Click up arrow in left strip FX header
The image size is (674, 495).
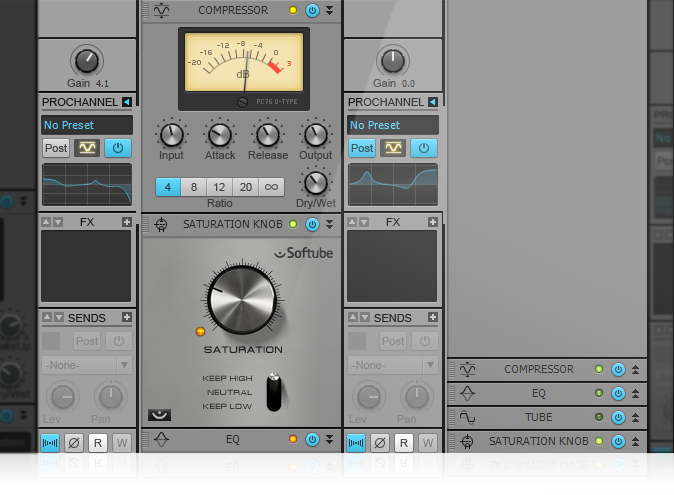(x=46, y=222)
